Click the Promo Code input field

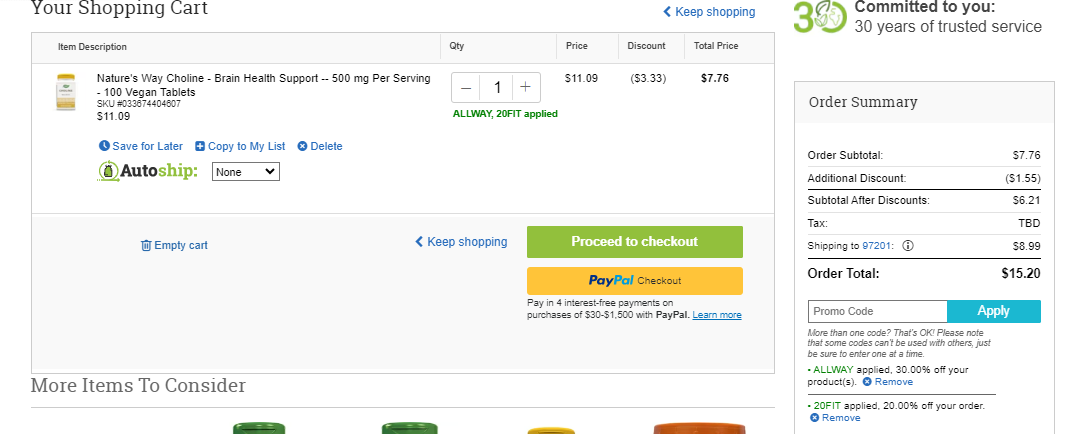click(877, 311)
